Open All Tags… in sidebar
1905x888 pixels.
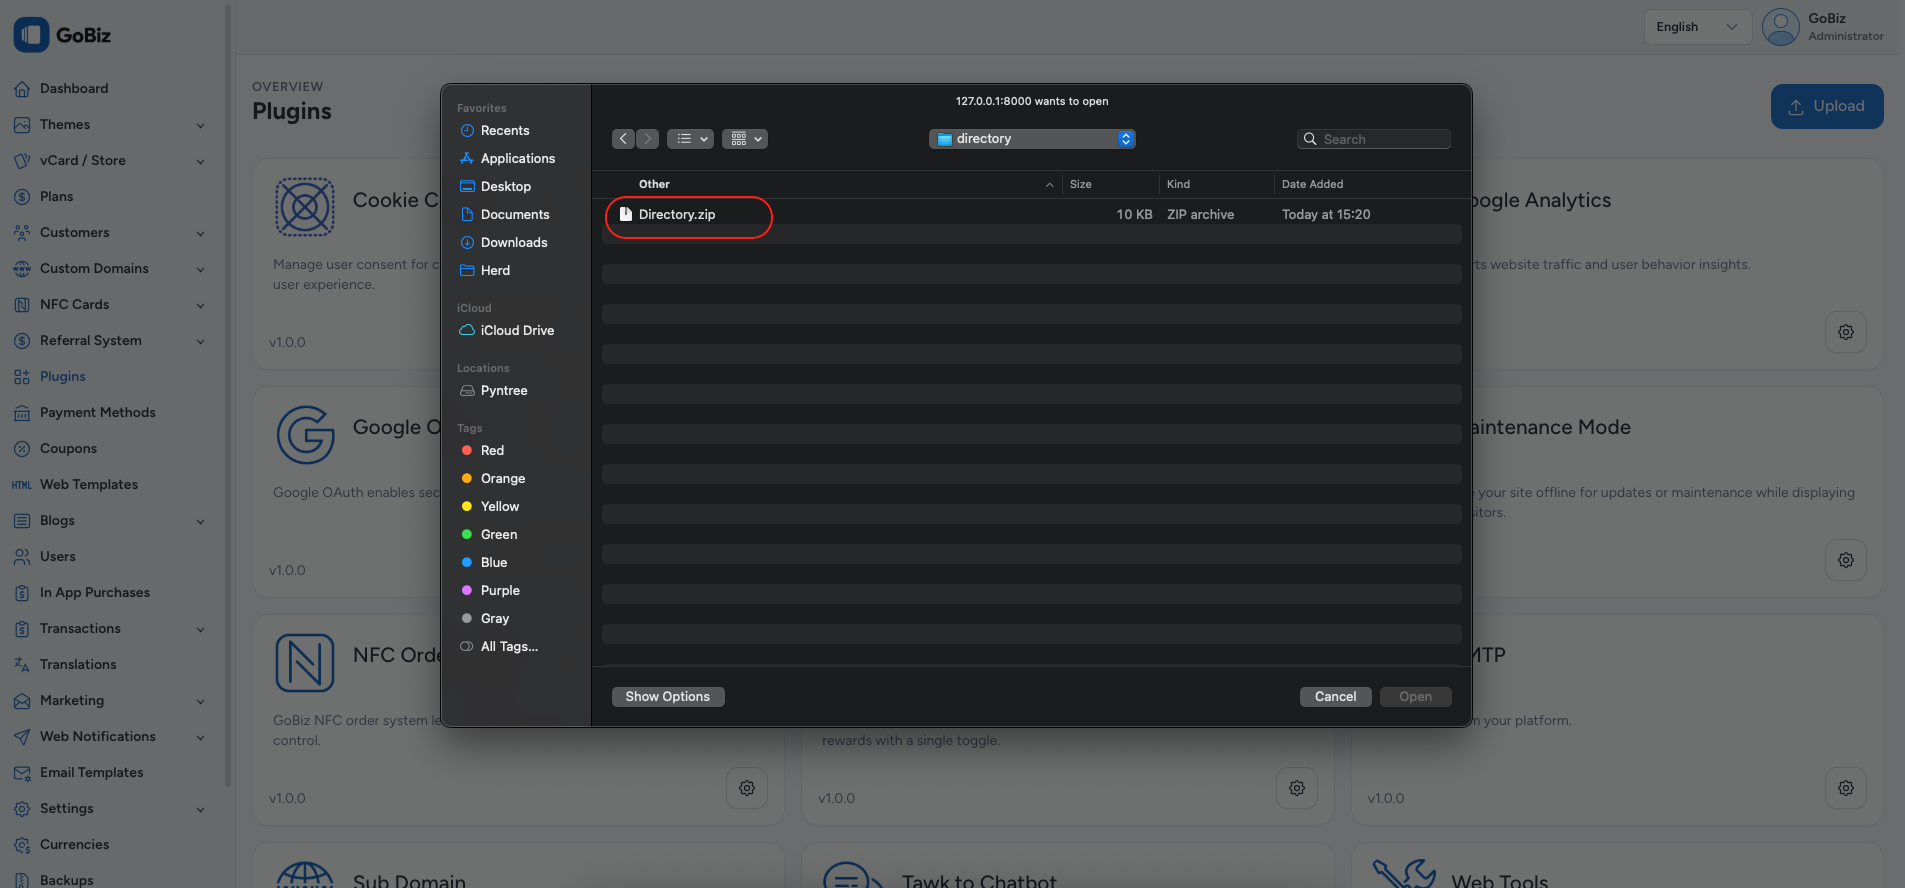coord(509,647)
